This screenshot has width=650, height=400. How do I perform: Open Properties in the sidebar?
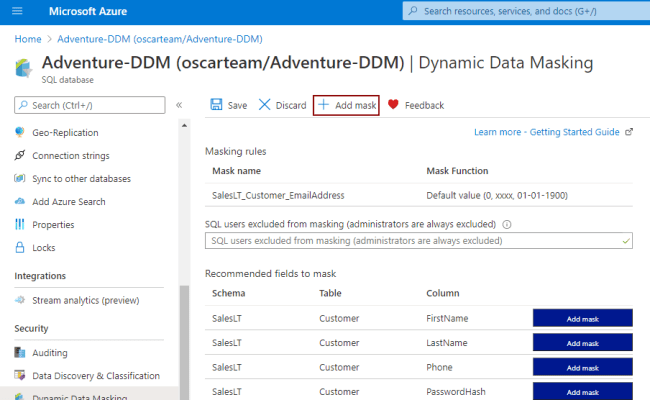click(53, 225)
